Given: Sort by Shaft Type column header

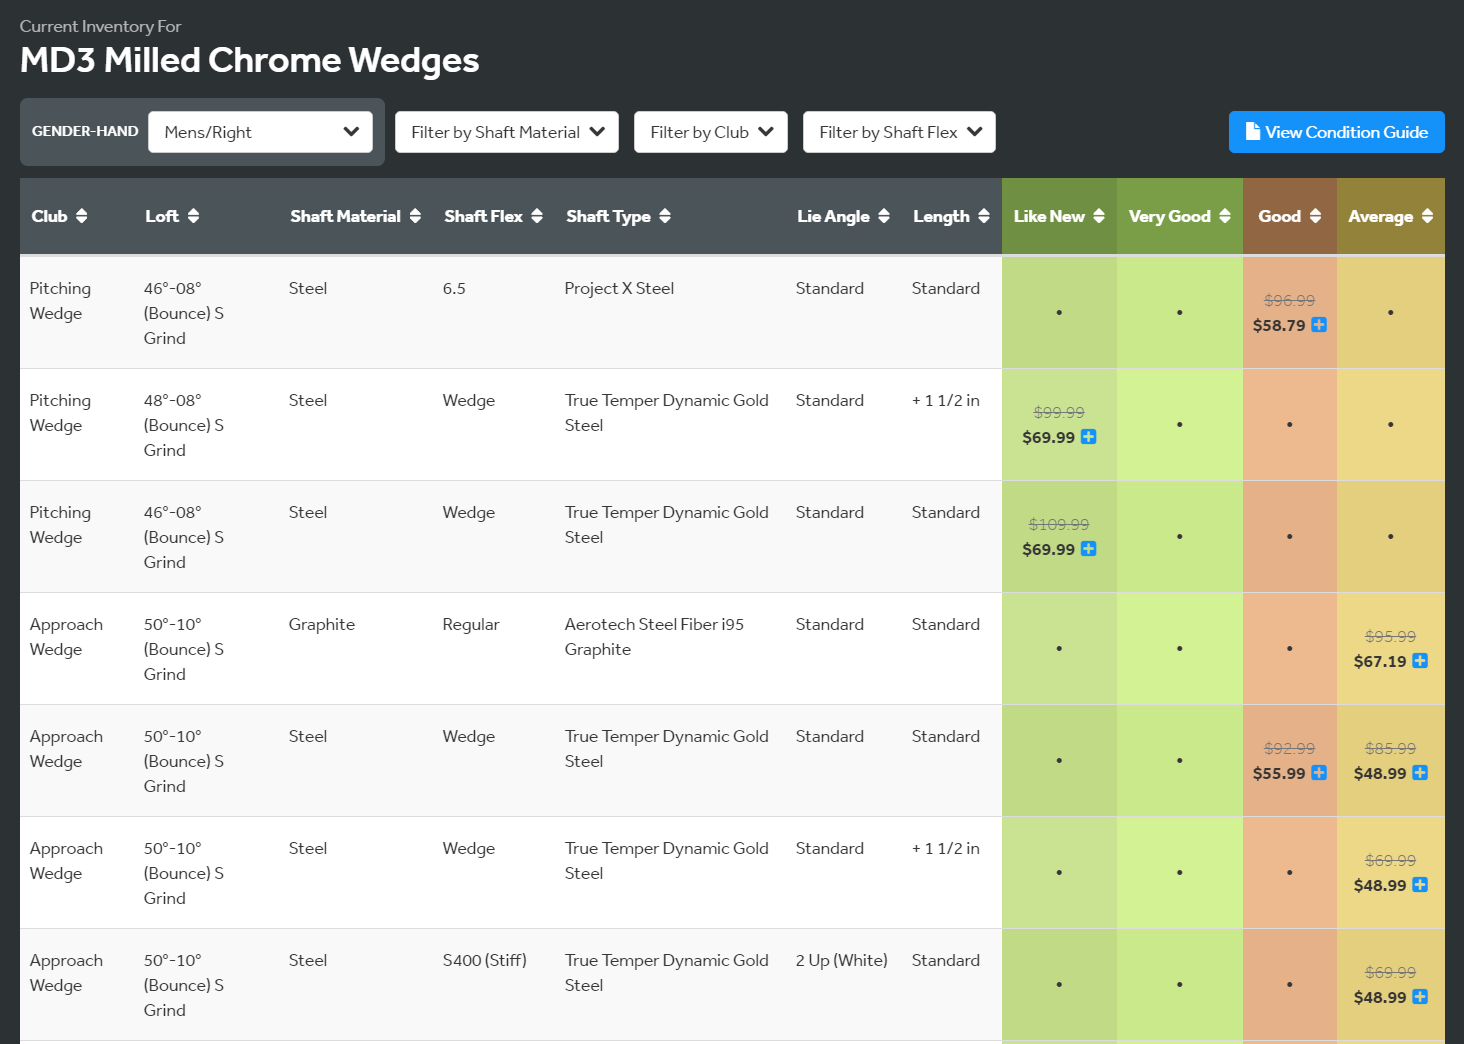Looking at the screenshot, I should 618,216.
